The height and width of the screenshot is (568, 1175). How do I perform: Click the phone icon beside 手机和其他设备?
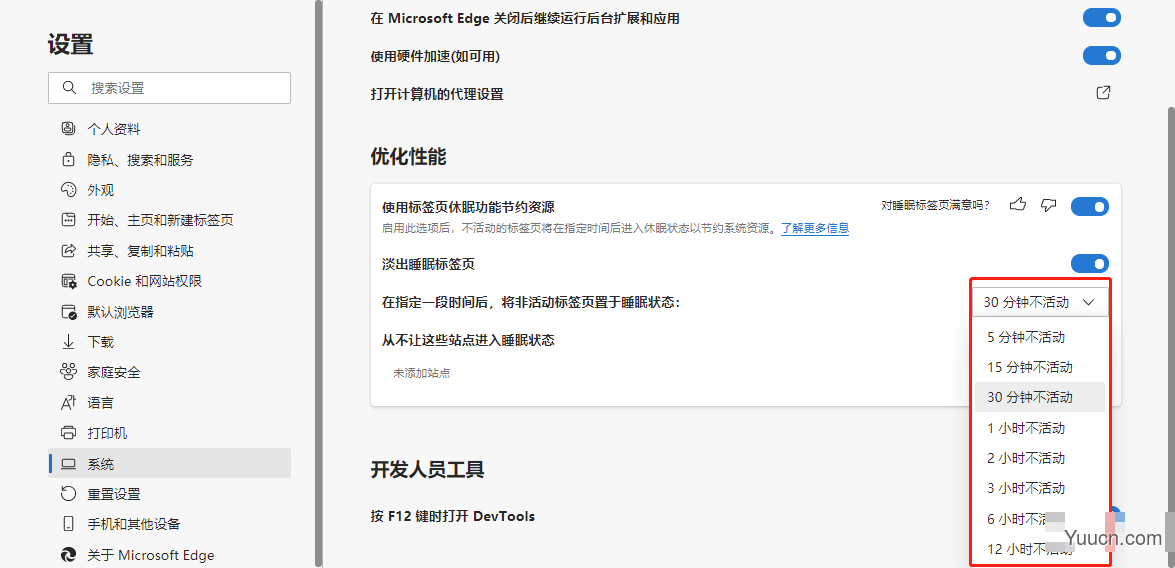(68, 525)
